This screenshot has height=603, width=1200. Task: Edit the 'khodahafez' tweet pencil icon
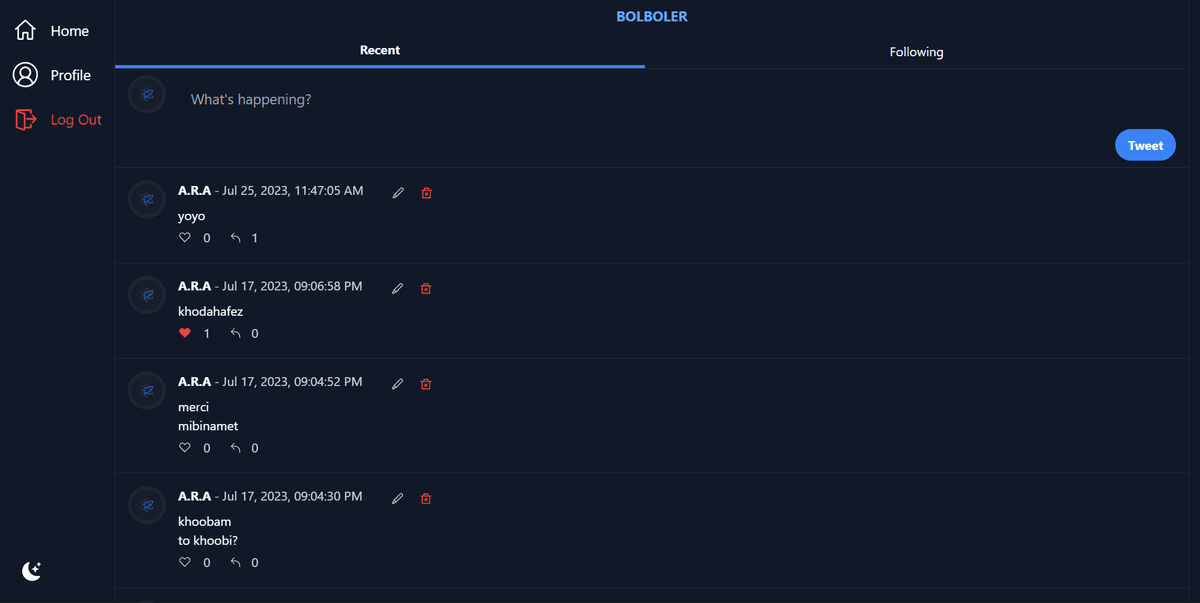(x=398, y=288)
